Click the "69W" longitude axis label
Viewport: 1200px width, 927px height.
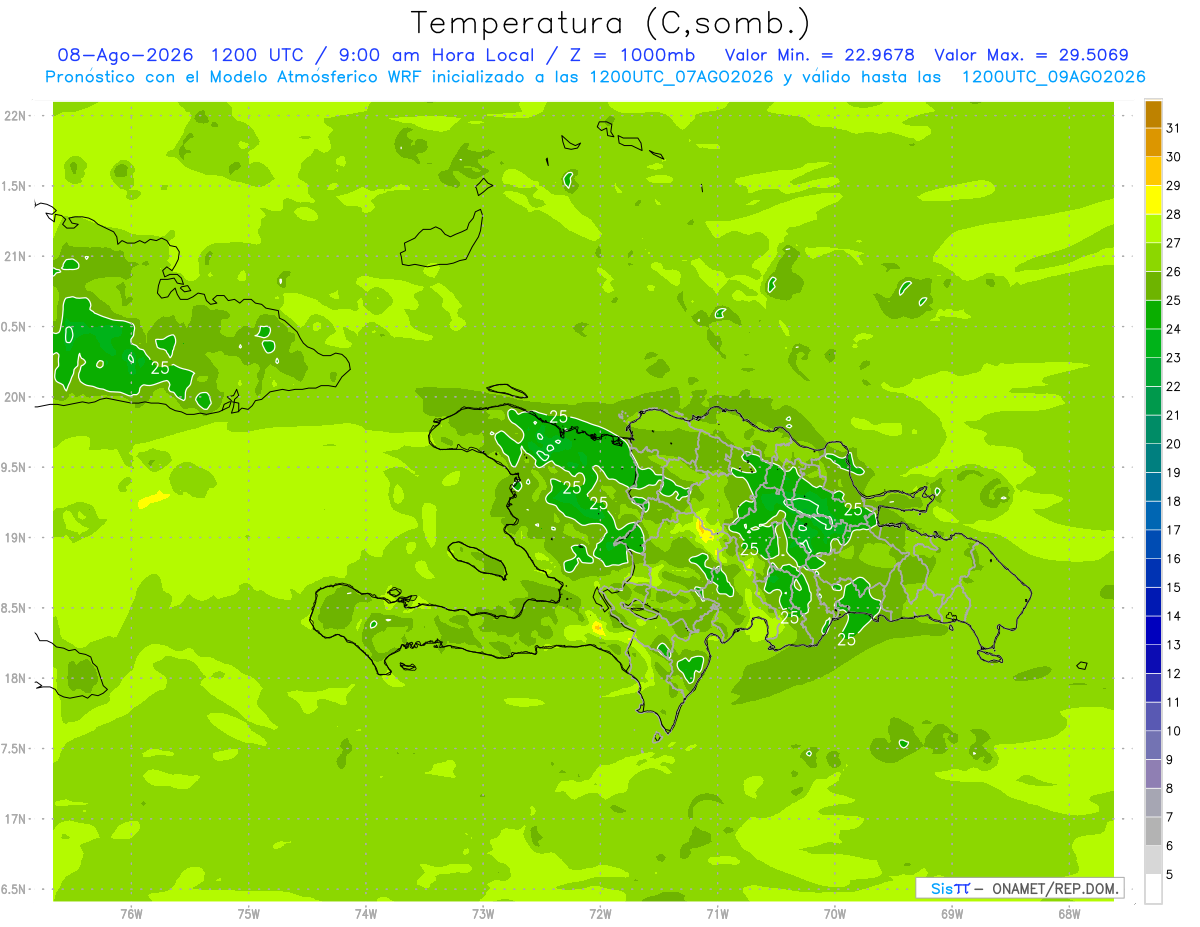coord(952,913)
